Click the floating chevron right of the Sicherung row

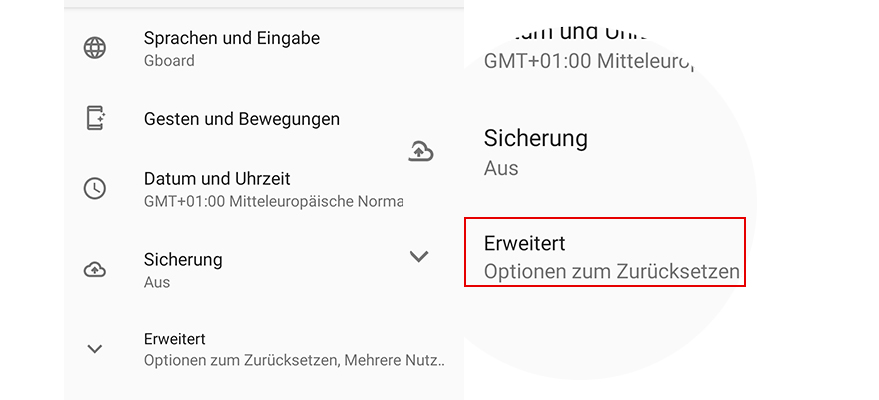tap(419, 257)
